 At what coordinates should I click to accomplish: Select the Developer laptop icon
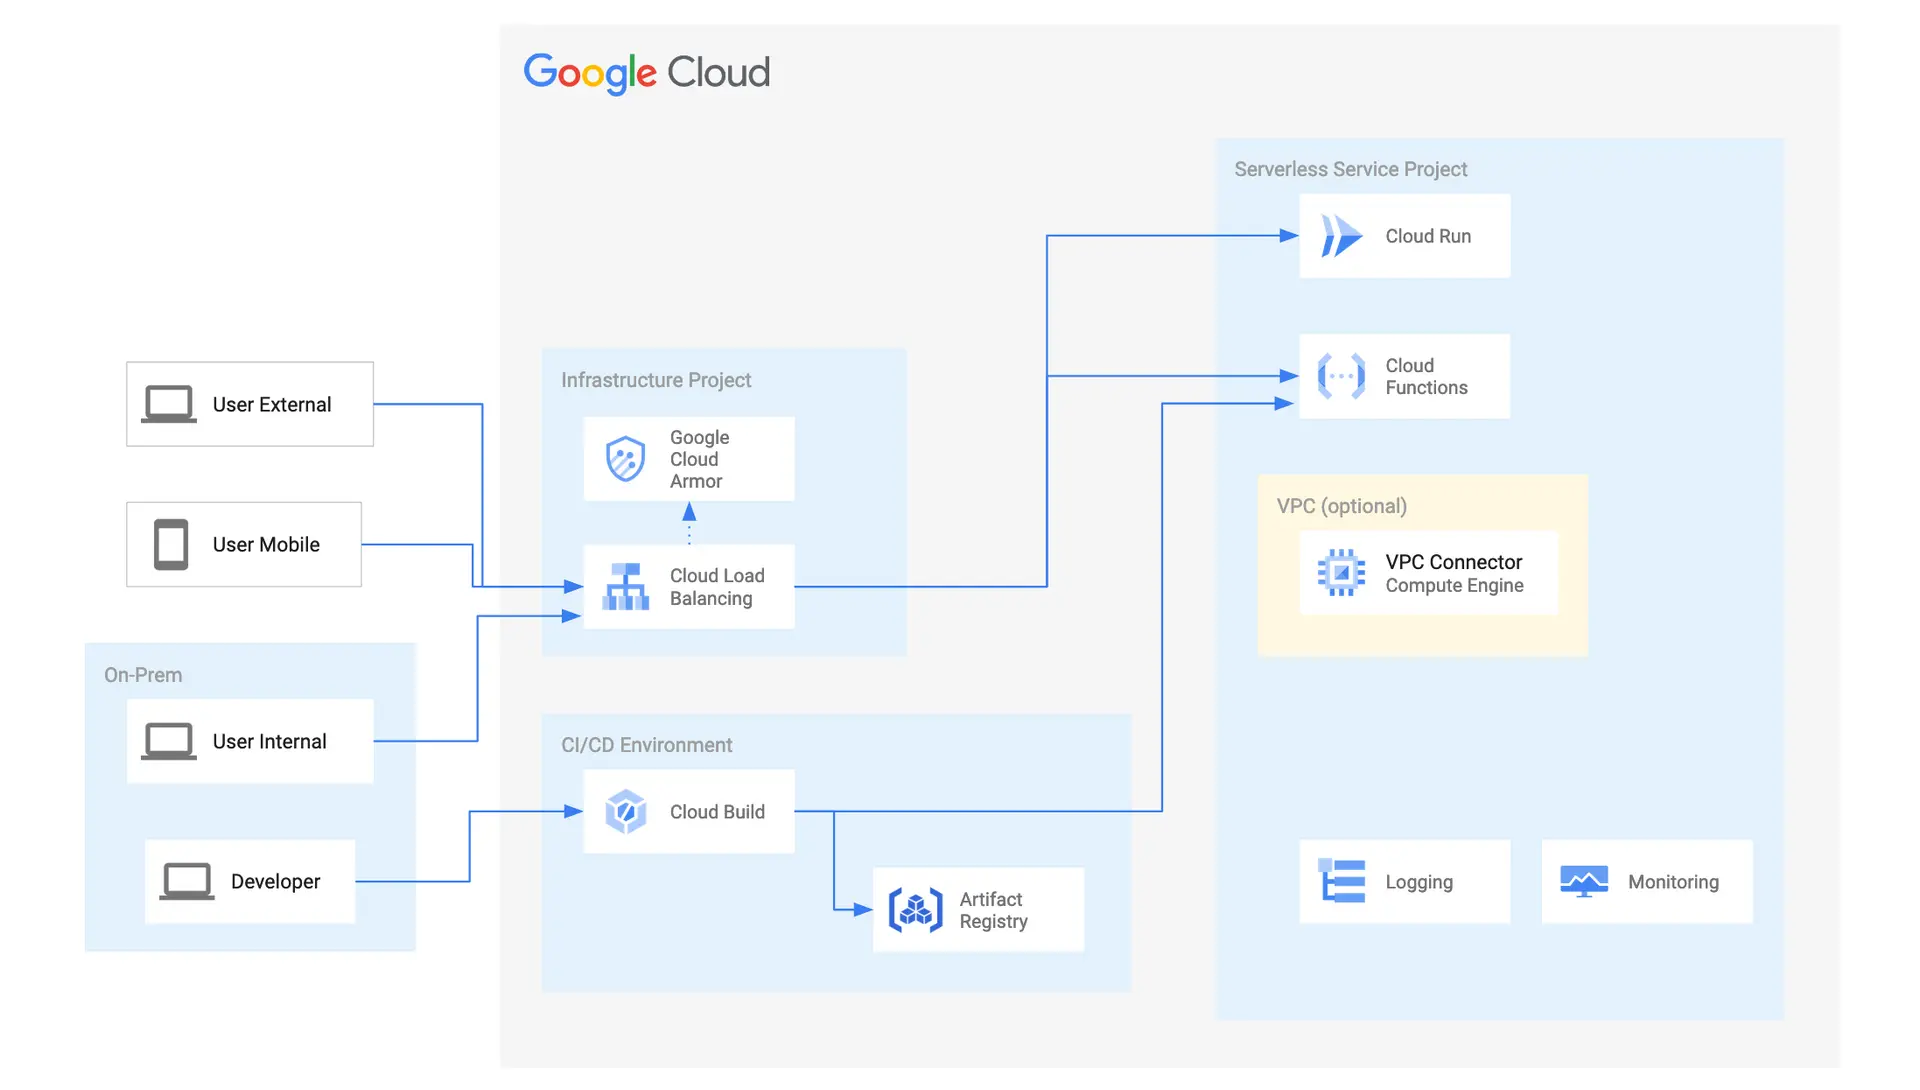(x=187, y=882)
